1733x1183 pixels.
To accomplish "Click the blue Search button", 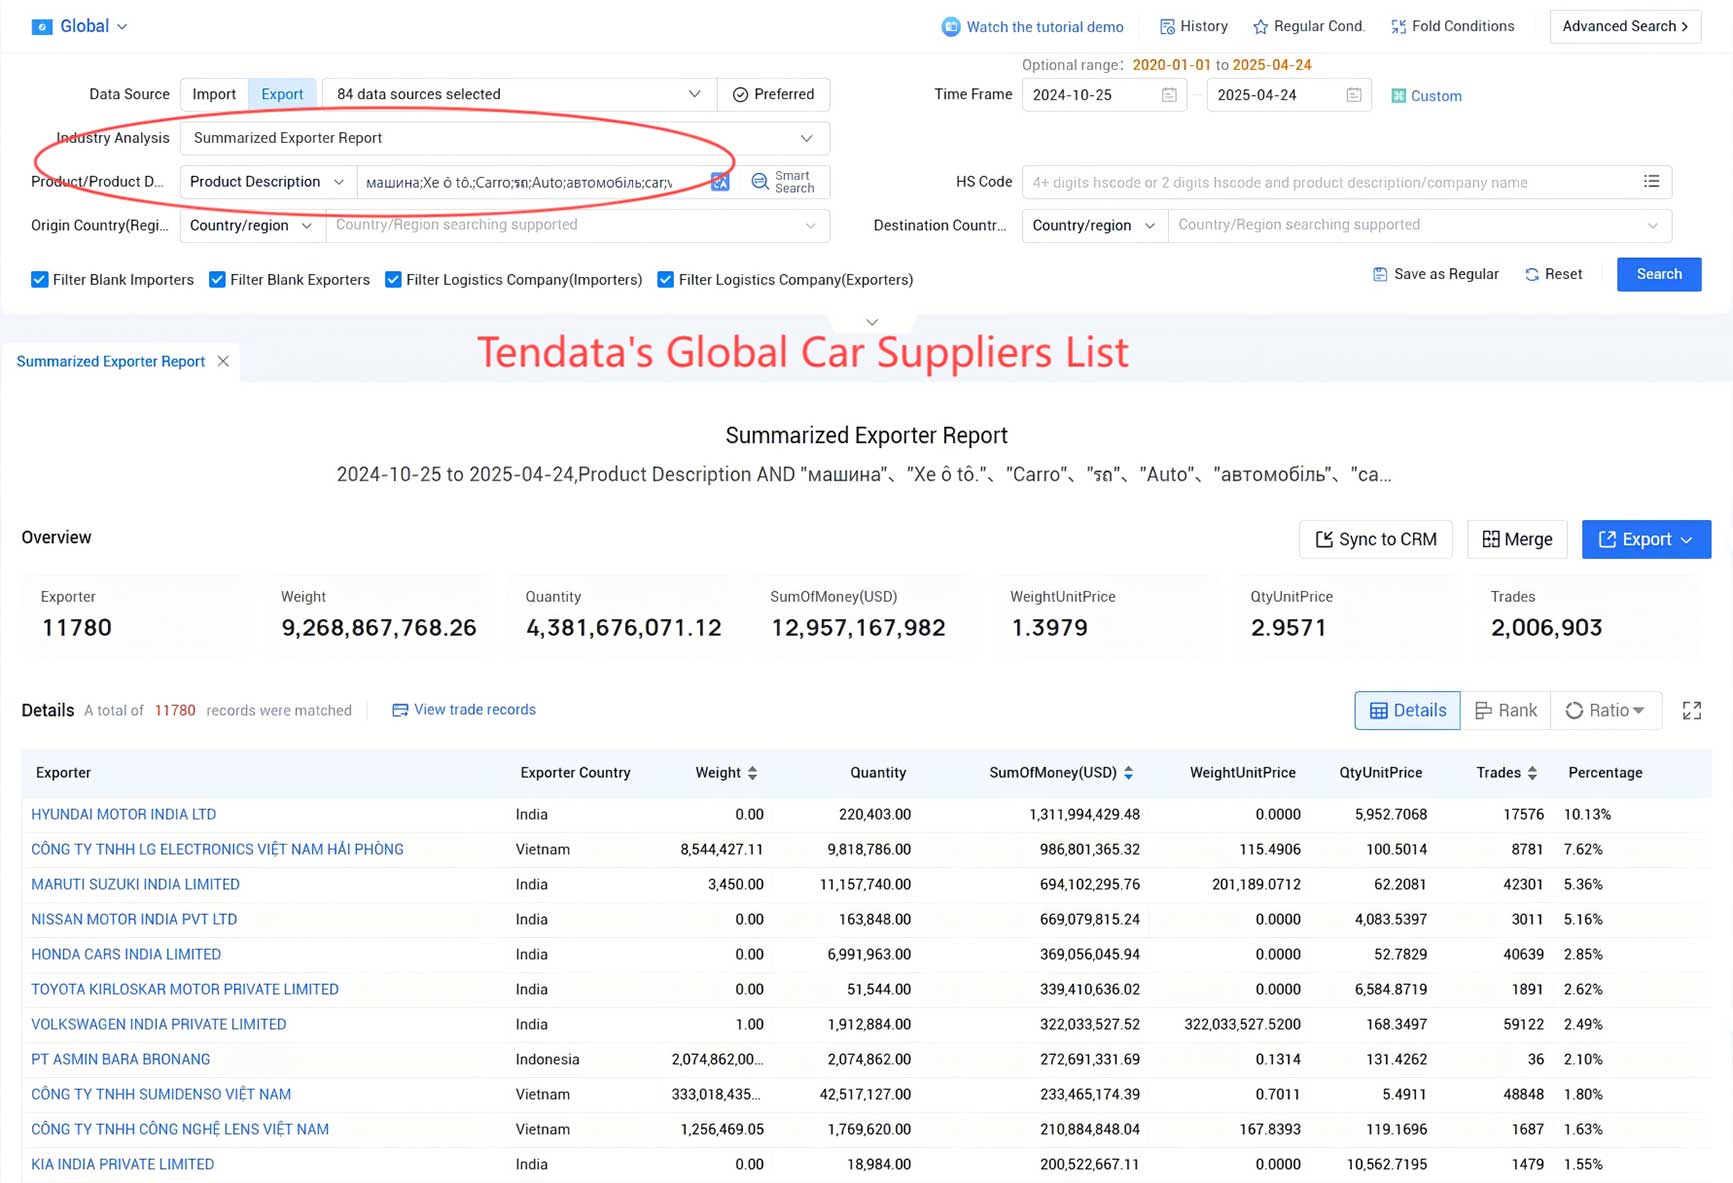I will point(1659,274).
